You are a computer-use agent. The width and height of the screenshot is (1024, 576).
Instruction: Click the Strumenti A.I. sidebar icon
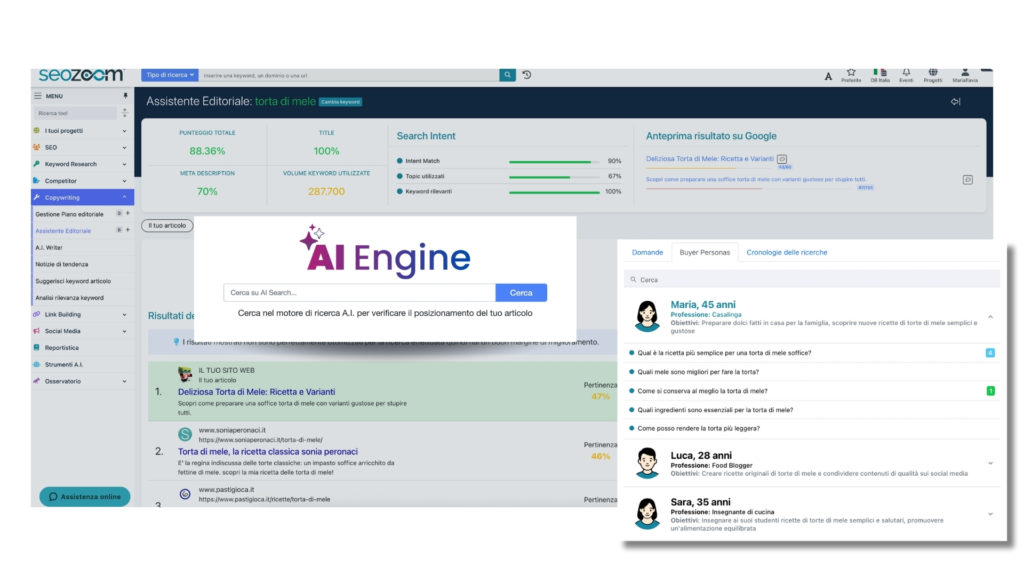coord(37,364)
